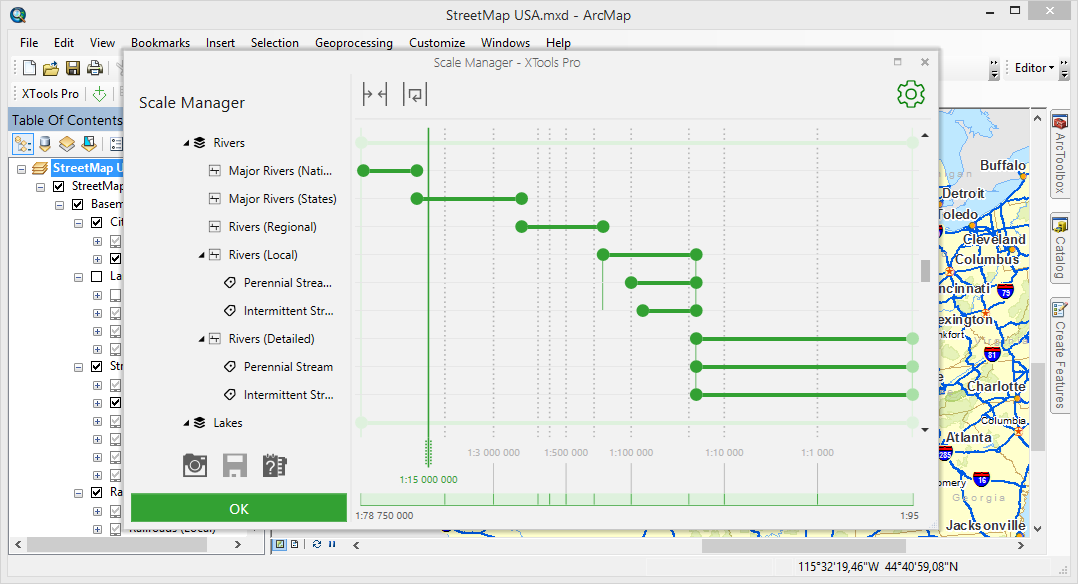Refresh the map display
This screenshot has height=584, width=1078.
pyautogui.click(x=317, y=544)
